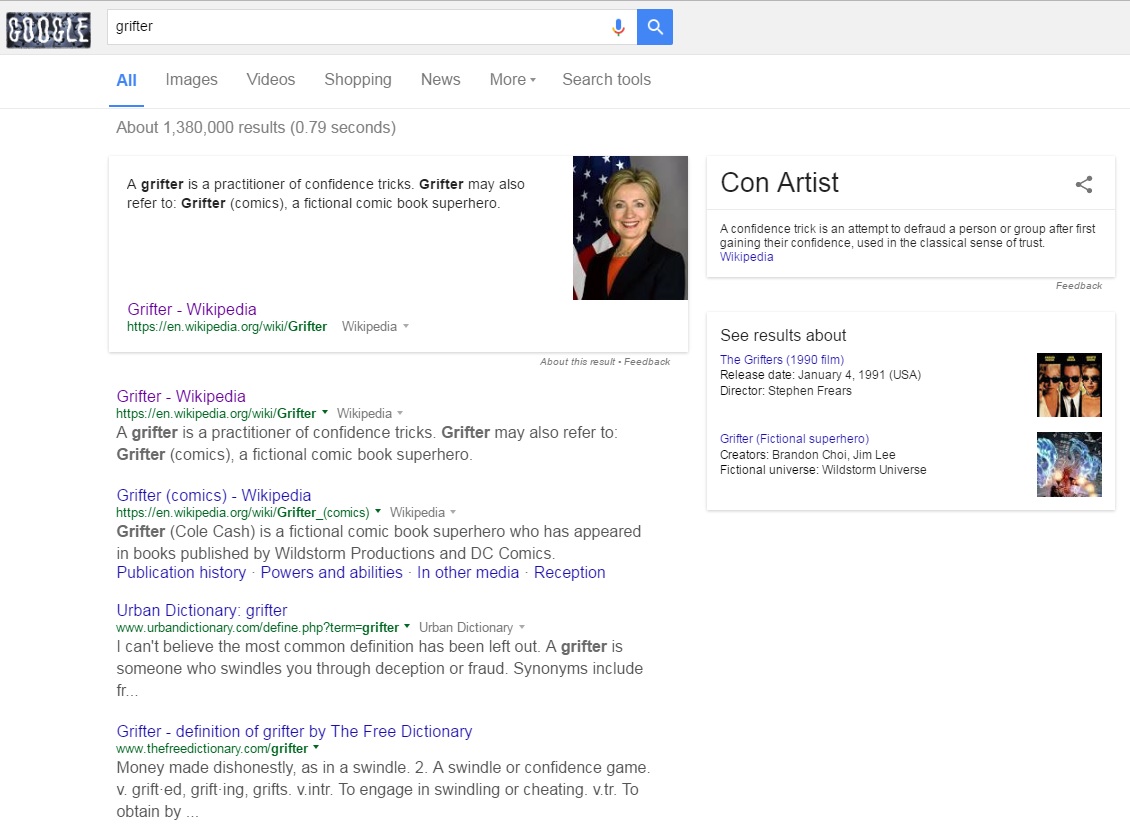Open first organic Grifter - Wikipedia result
The height and width of the screenshot is (828, 1130).
pos(181,396)
